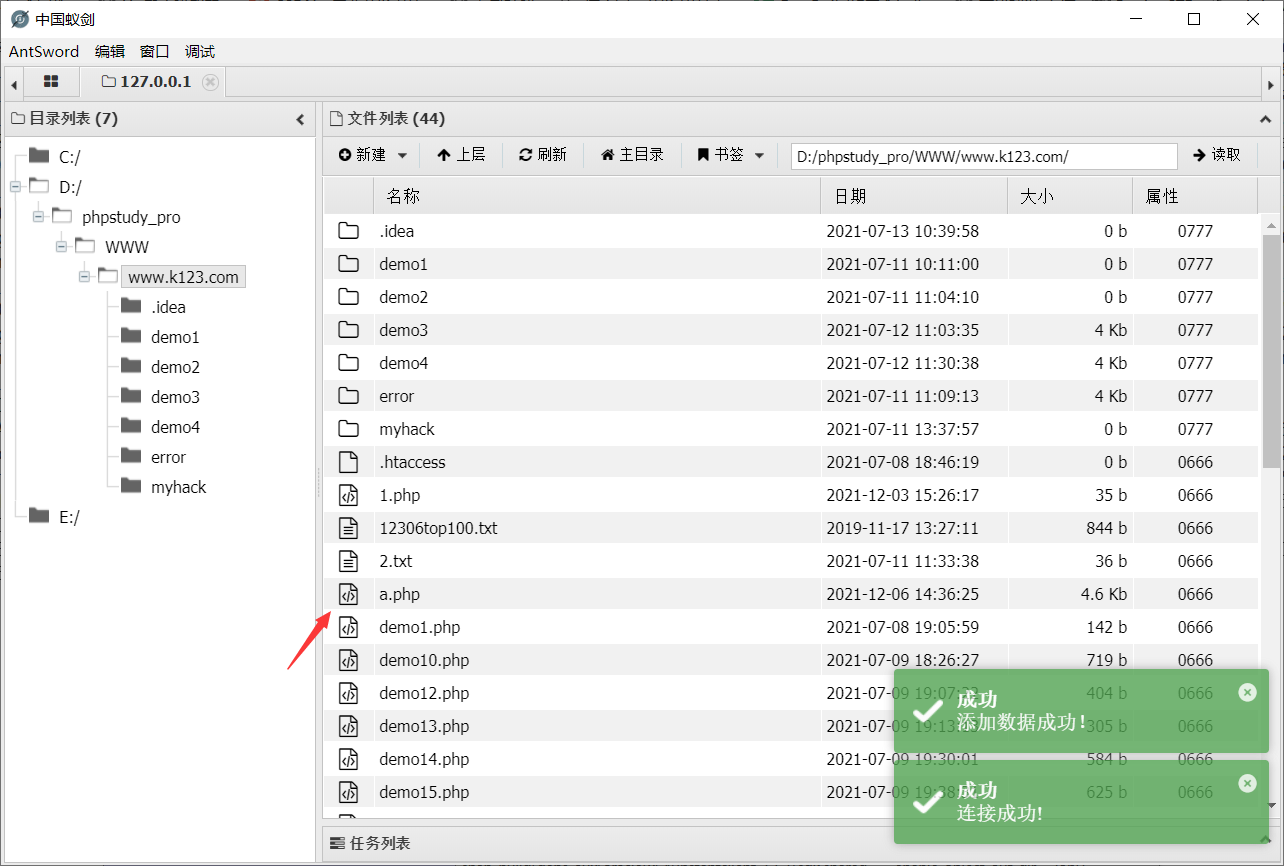Open the home grid tab icon
Image resolution: width=1284 pixels, height=866 pixels.
(x=51, y=81)
